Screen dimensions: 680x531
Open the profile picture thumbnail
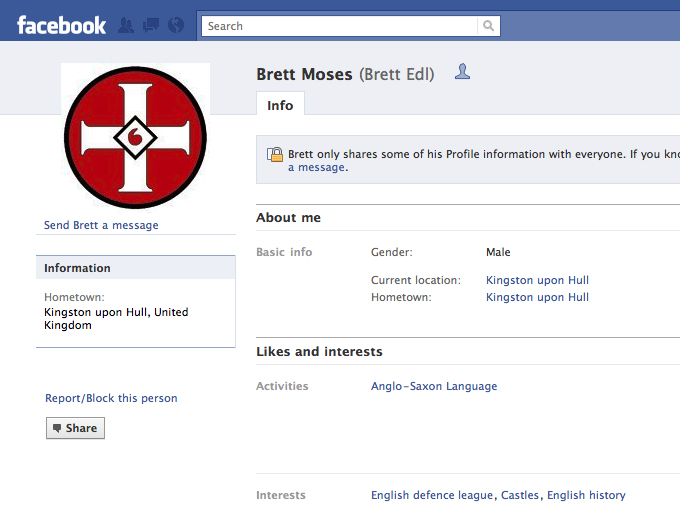[x=135, y=135]
